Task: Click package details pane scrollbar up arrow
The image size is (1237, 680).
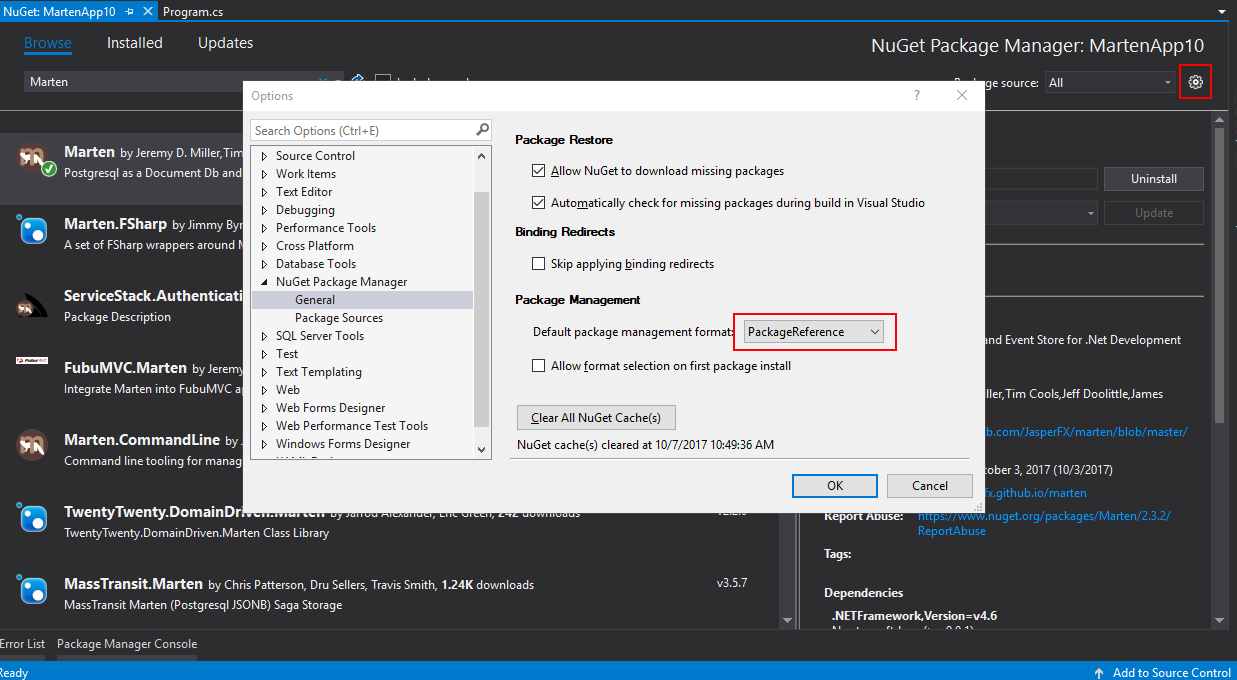Action: pyautogui.click(x=1220, y=118)
